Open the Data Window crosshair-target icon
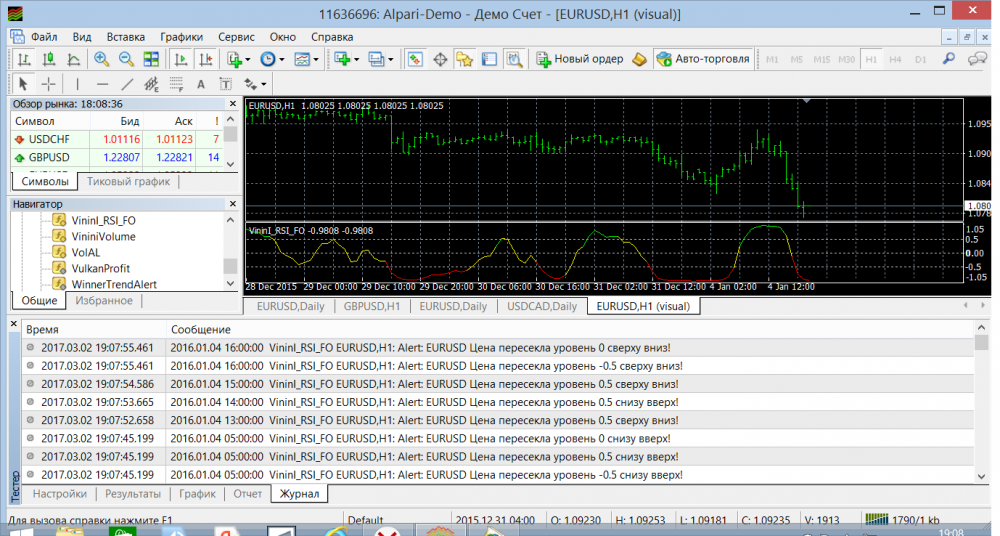The image size is (1000, 536). 440,59
